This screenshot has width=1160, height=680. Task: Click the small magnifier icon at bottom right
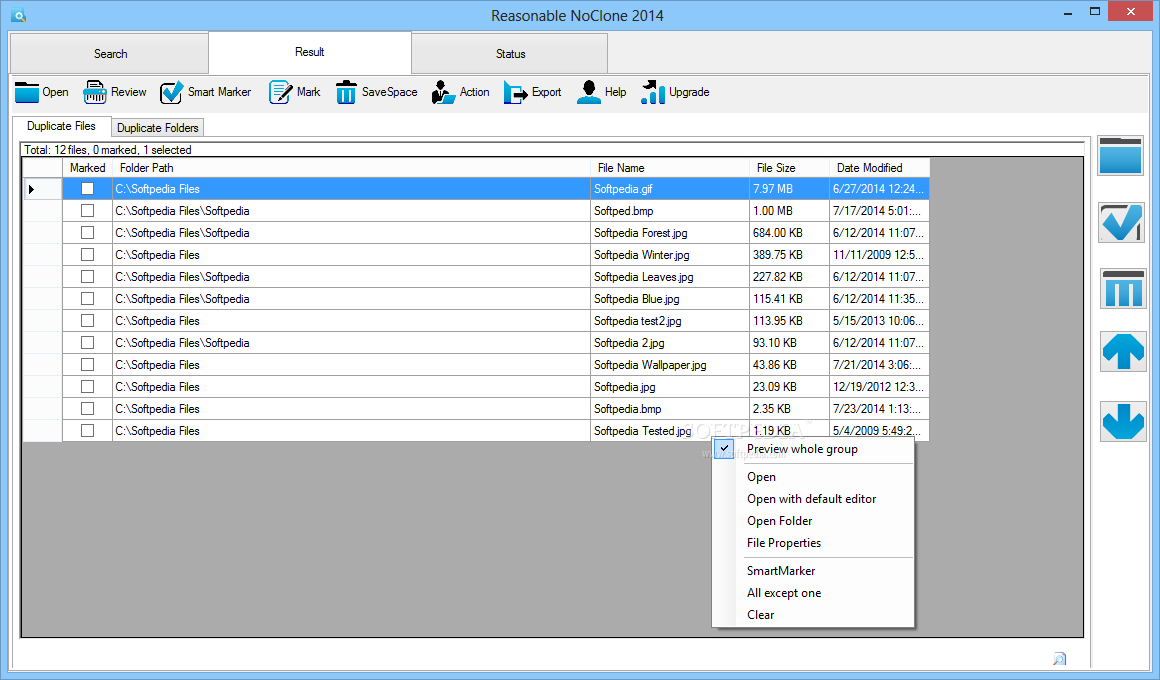click(1059, 659)
